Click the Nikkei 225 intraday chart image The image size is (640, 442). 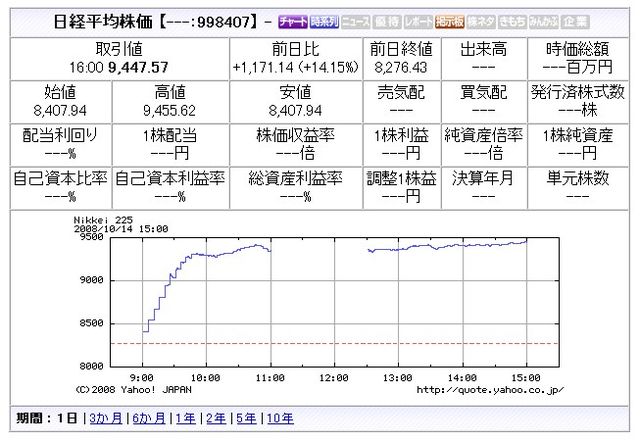click(x=320, y=305)
